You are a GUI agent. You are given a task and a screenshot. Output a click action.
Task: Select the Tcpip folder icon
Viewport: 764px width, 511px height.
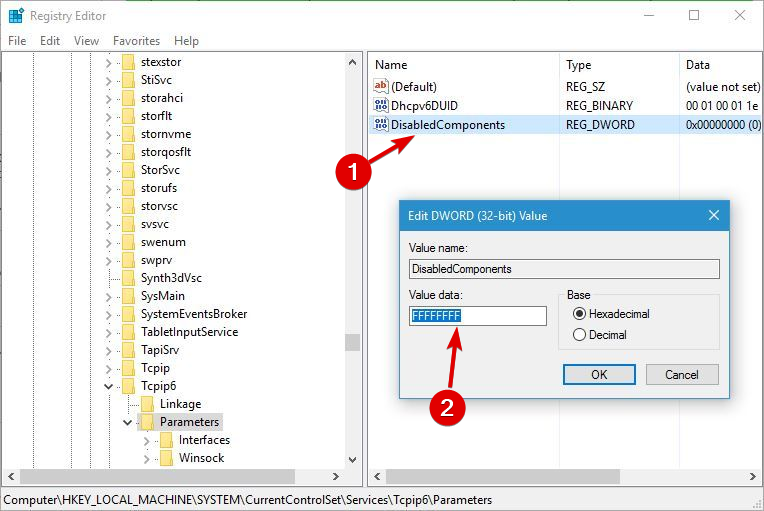coord(128,369)
